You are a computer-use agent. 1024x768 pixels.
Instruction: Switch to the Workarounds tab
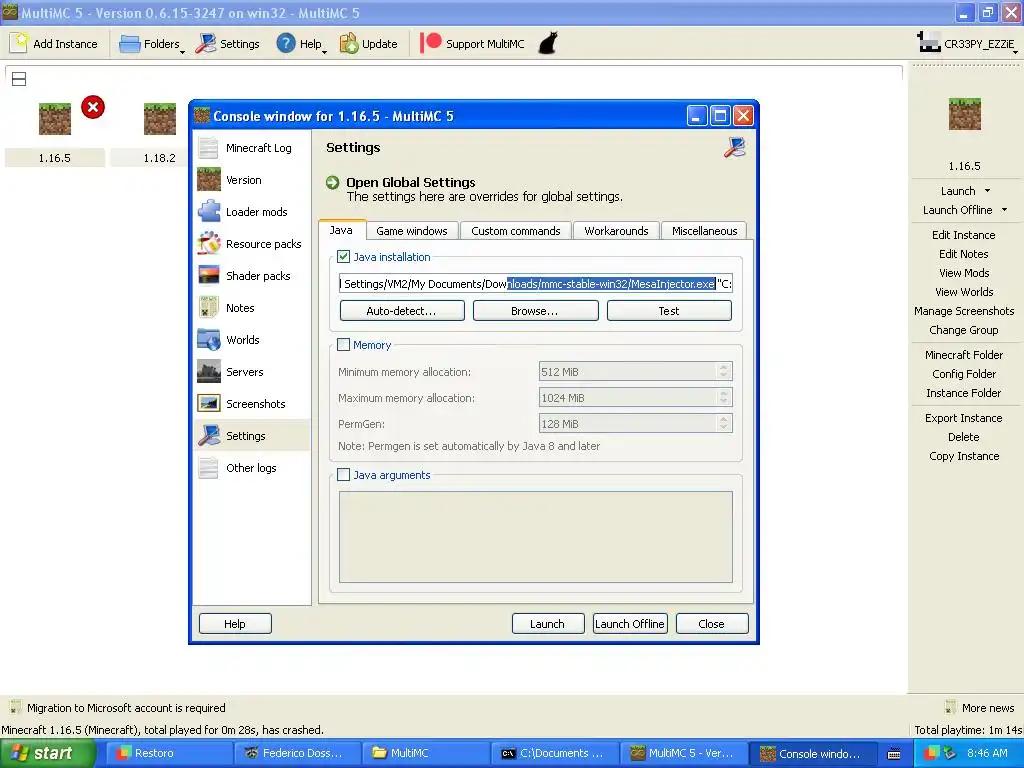coord(616,231)
